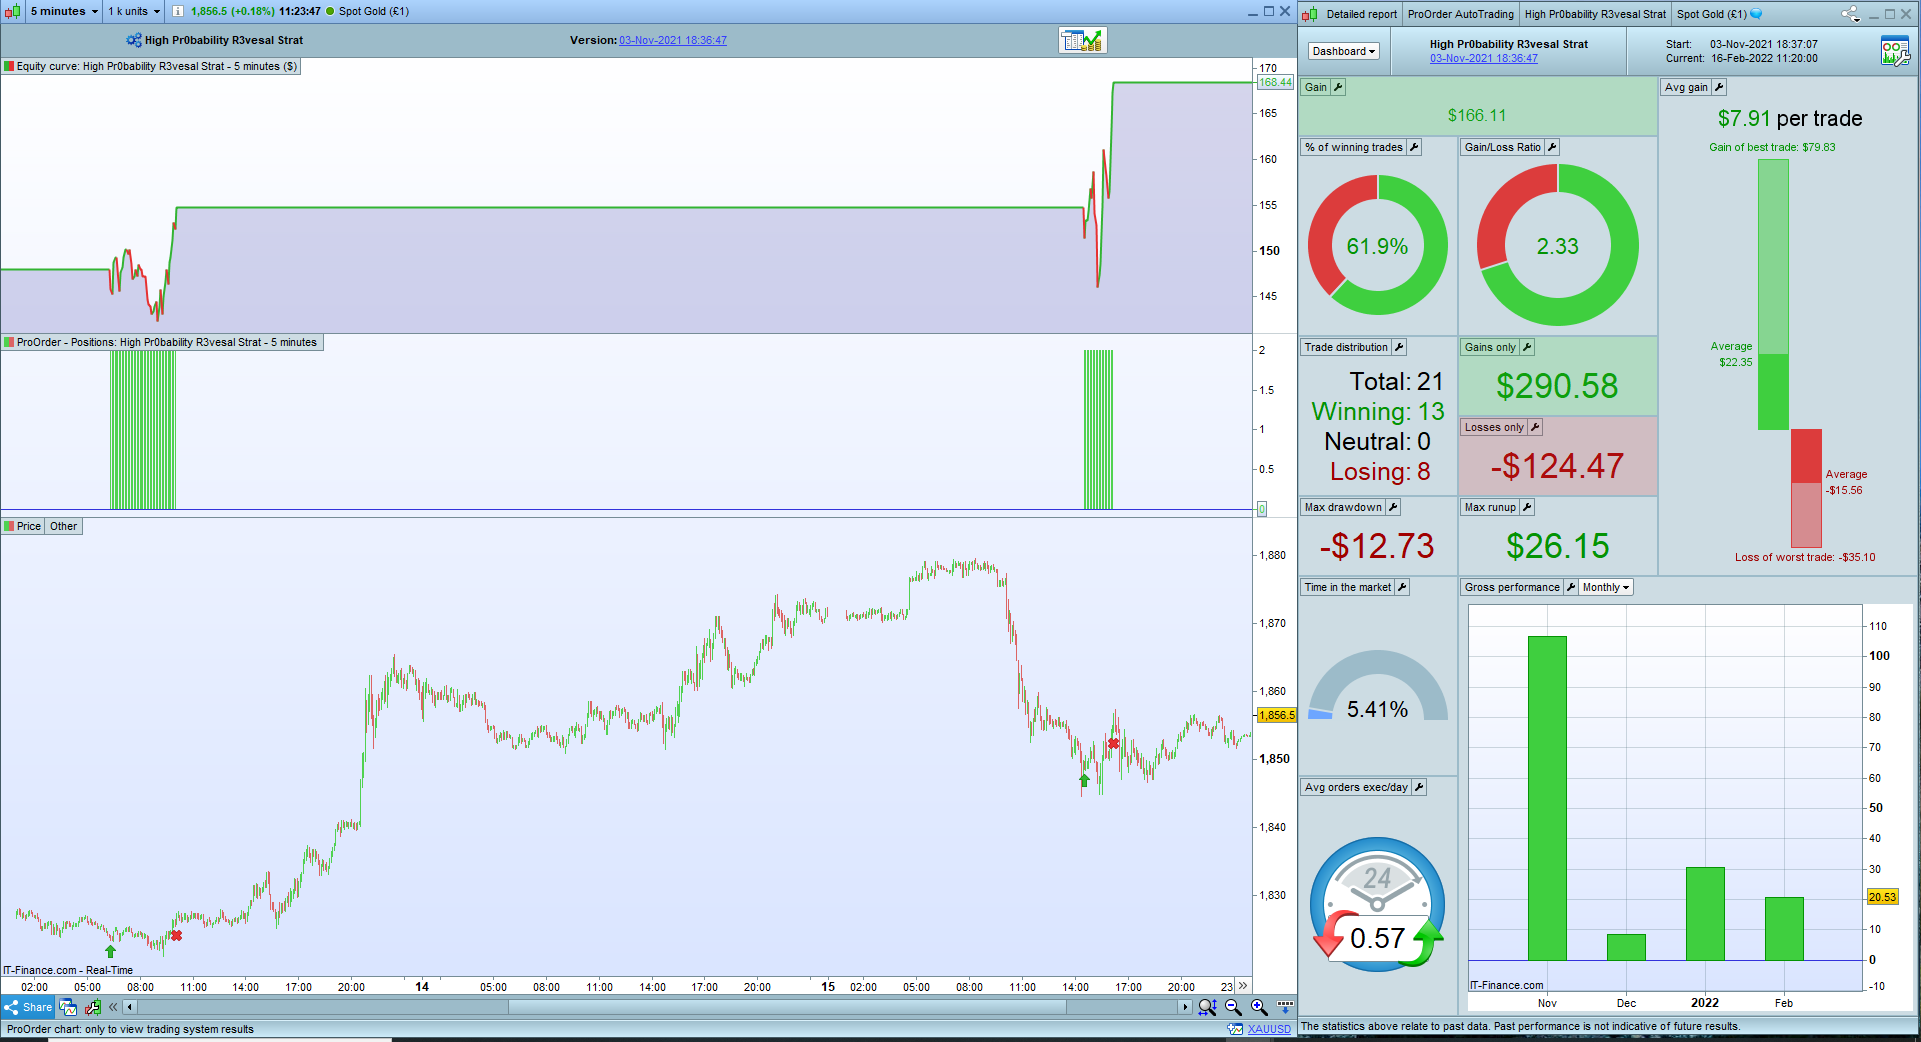Click wrench next to Gross performance
The width and height of the screenshot is (1921, 1042).
1571,587
